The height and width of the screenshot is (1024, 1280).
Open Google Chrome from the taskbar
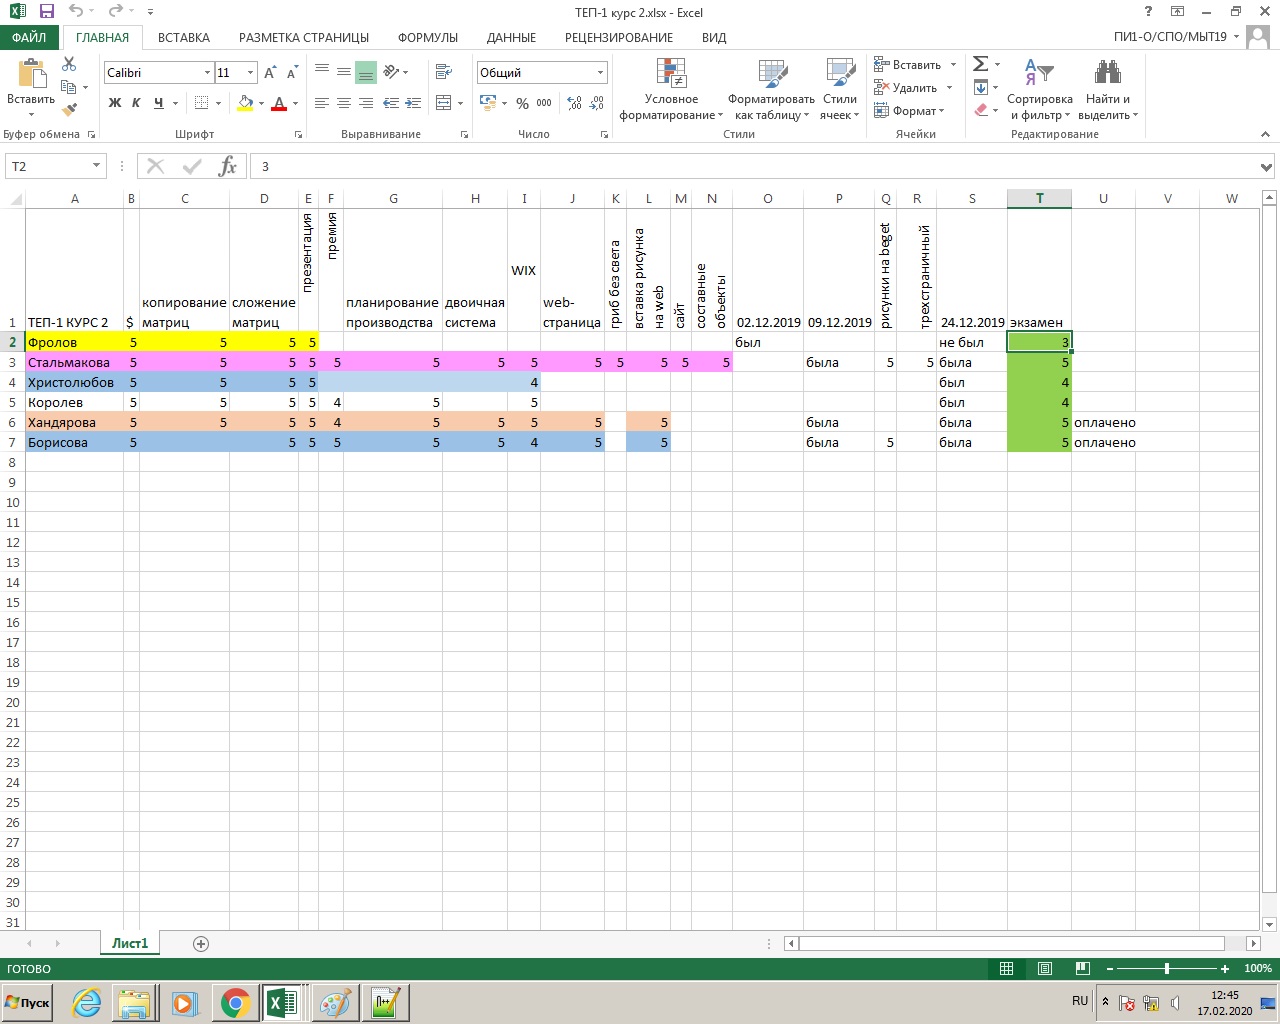click(235, 1003)
